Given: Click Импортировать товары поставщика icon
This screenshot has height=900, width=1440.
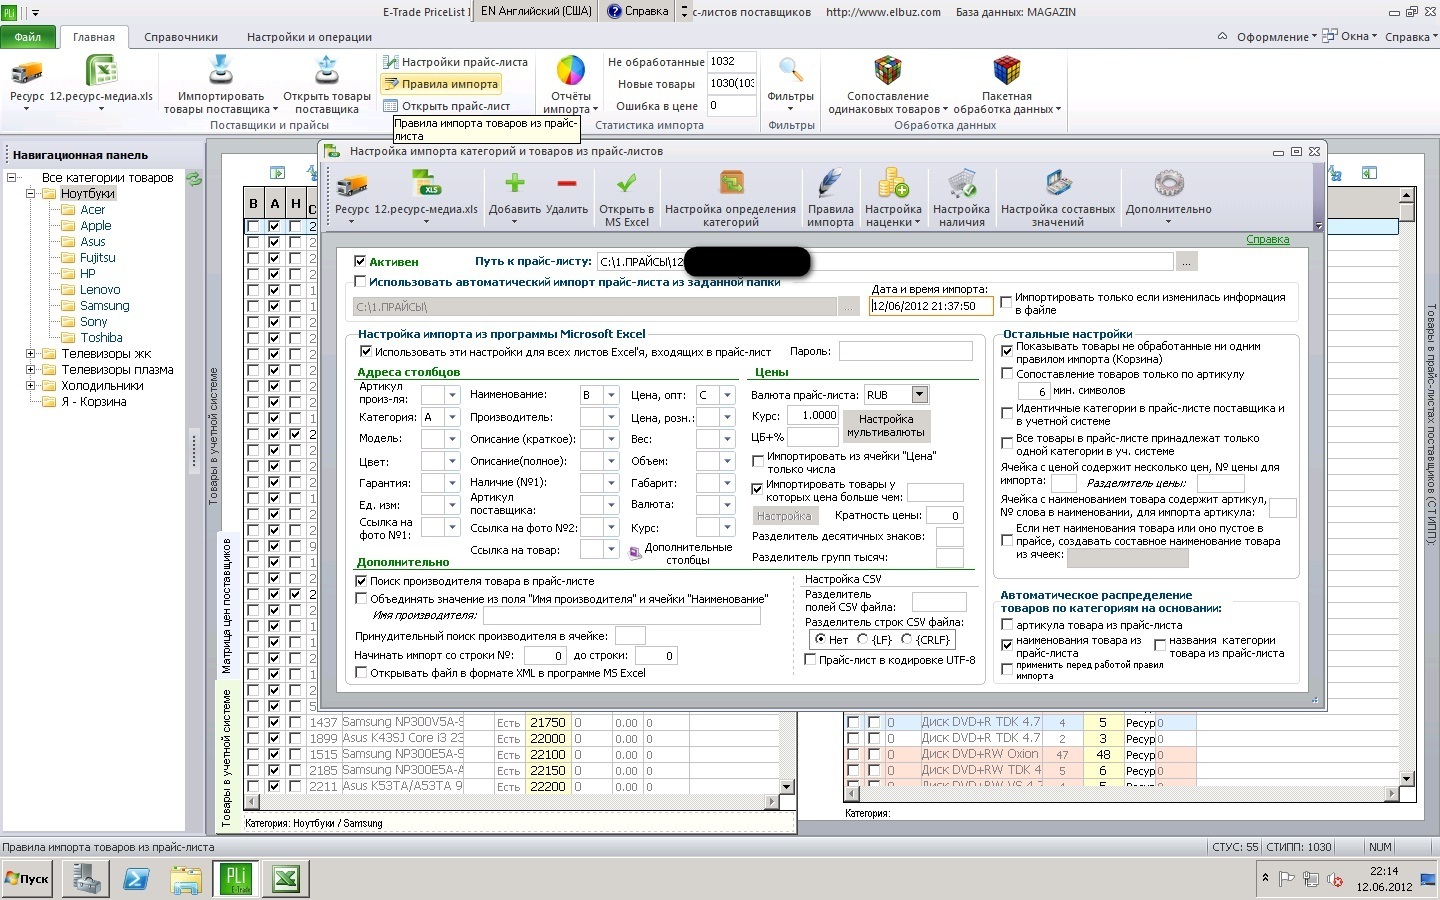Looking at the screenshot, I should pyautogui.click(x=220, y=72).
